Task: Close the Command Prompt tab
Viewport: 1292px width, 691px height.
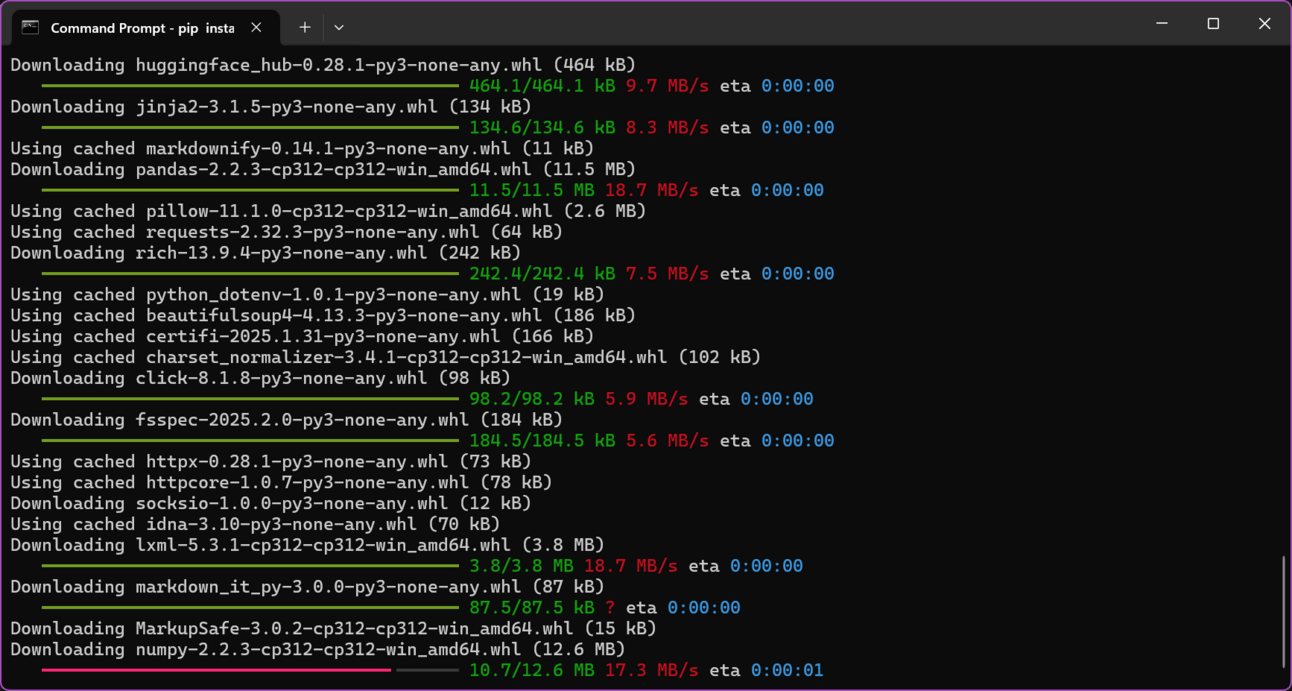Action: (256, 27)
